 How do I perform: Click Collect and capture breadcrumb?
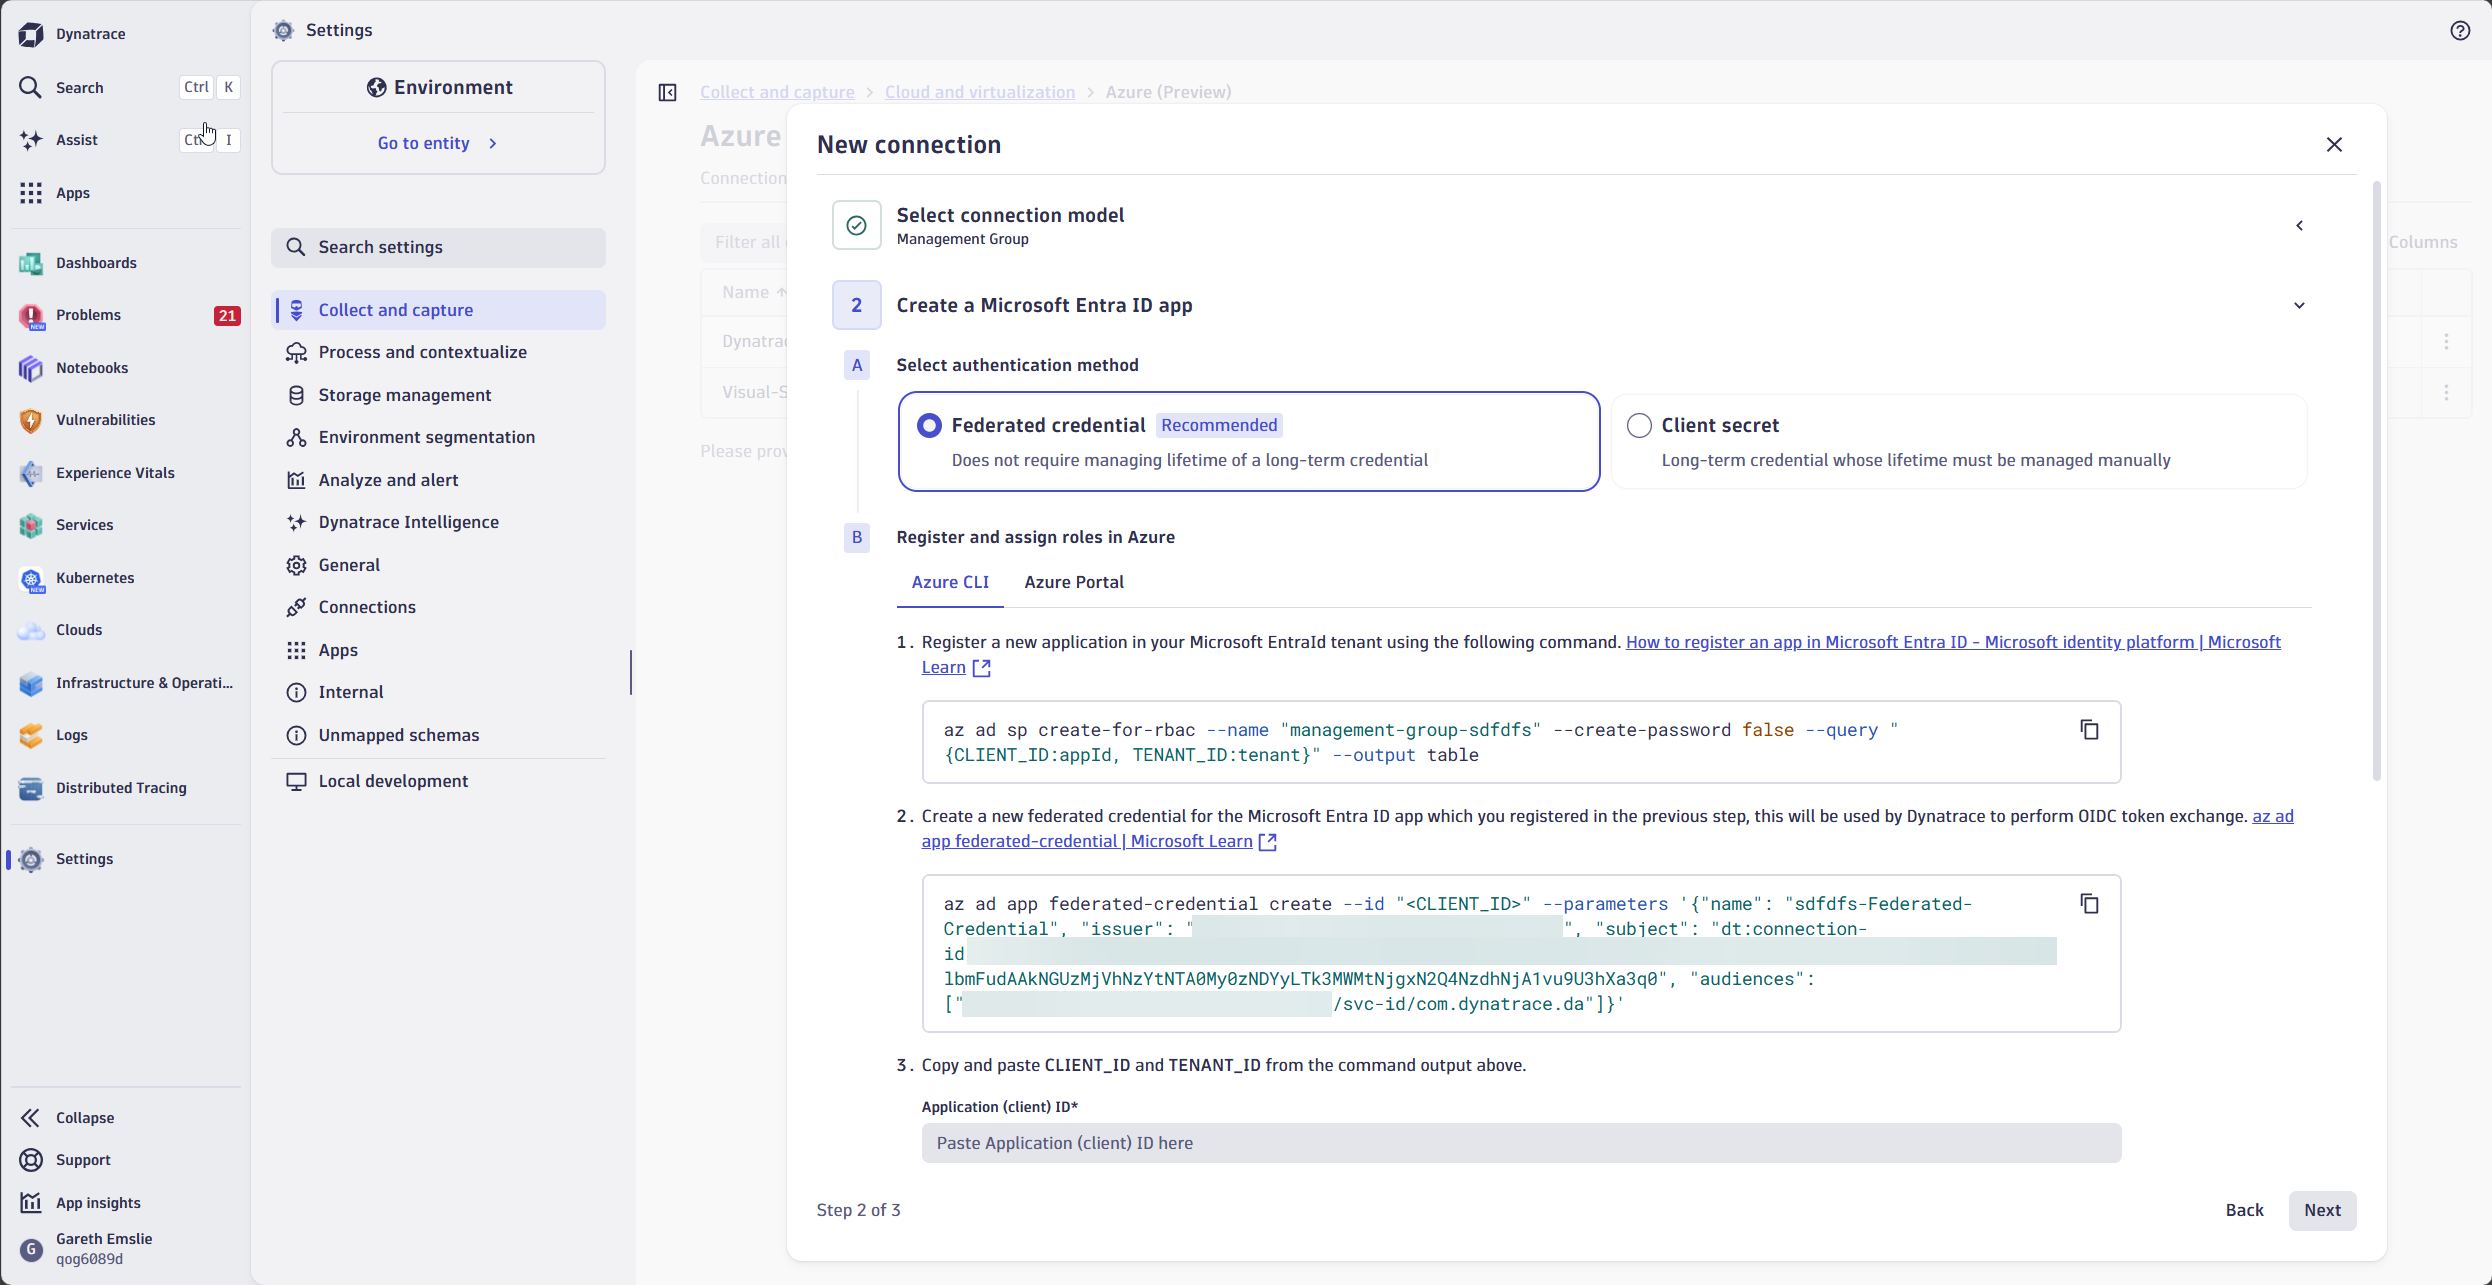point(777,93)
